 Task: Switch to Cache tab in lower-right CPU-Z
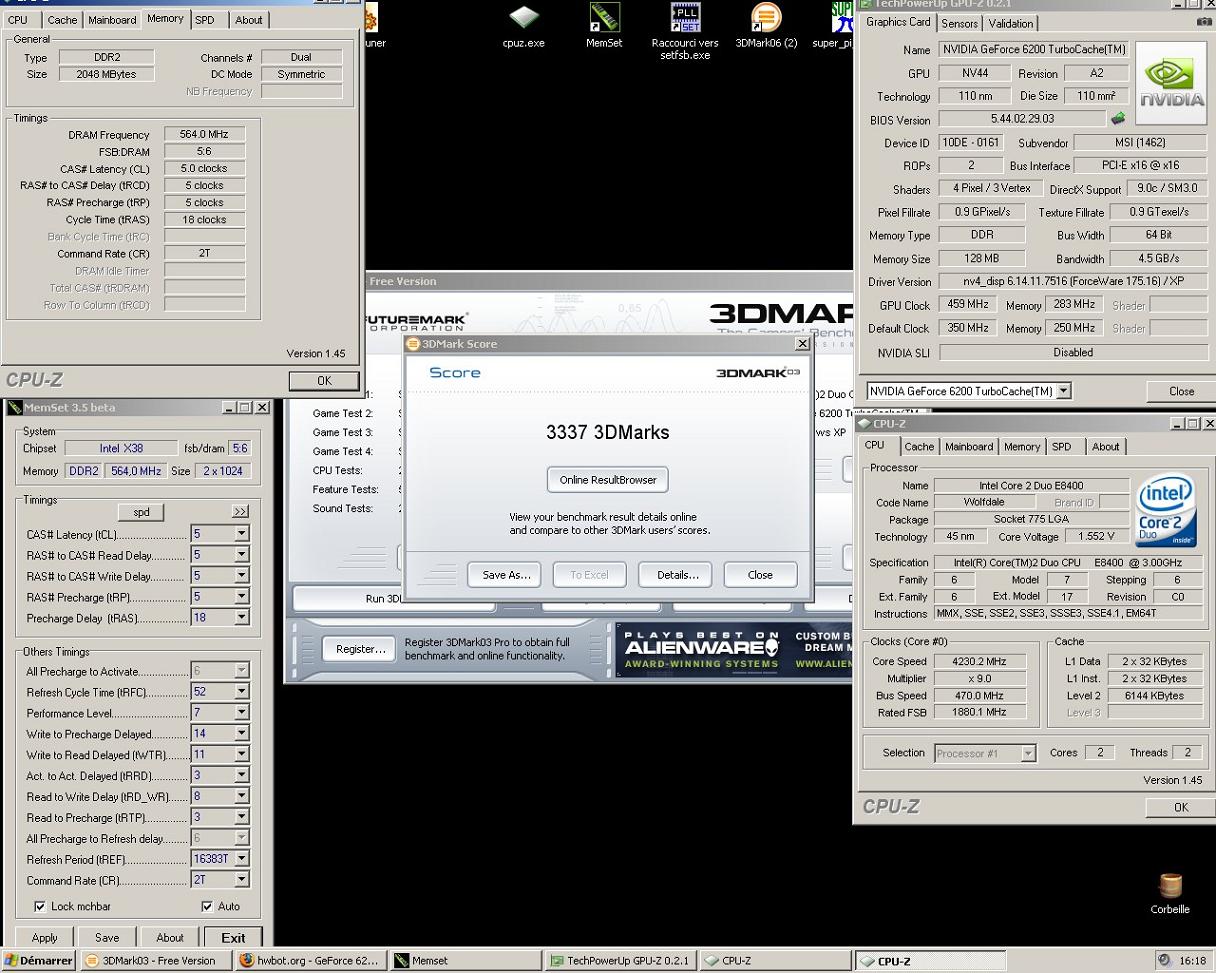(919, 447)
